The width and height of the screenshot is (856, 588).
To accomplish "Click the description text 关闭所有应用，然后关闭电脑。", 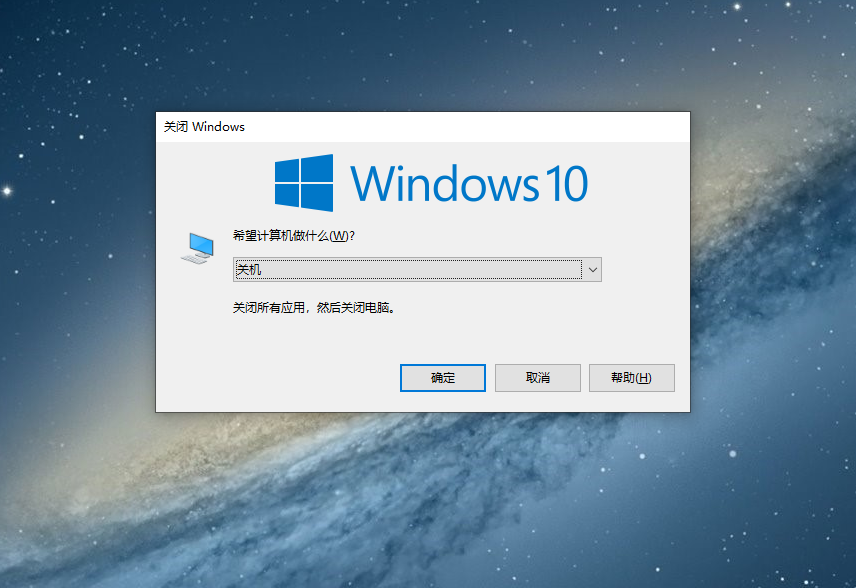I will 314,308.
